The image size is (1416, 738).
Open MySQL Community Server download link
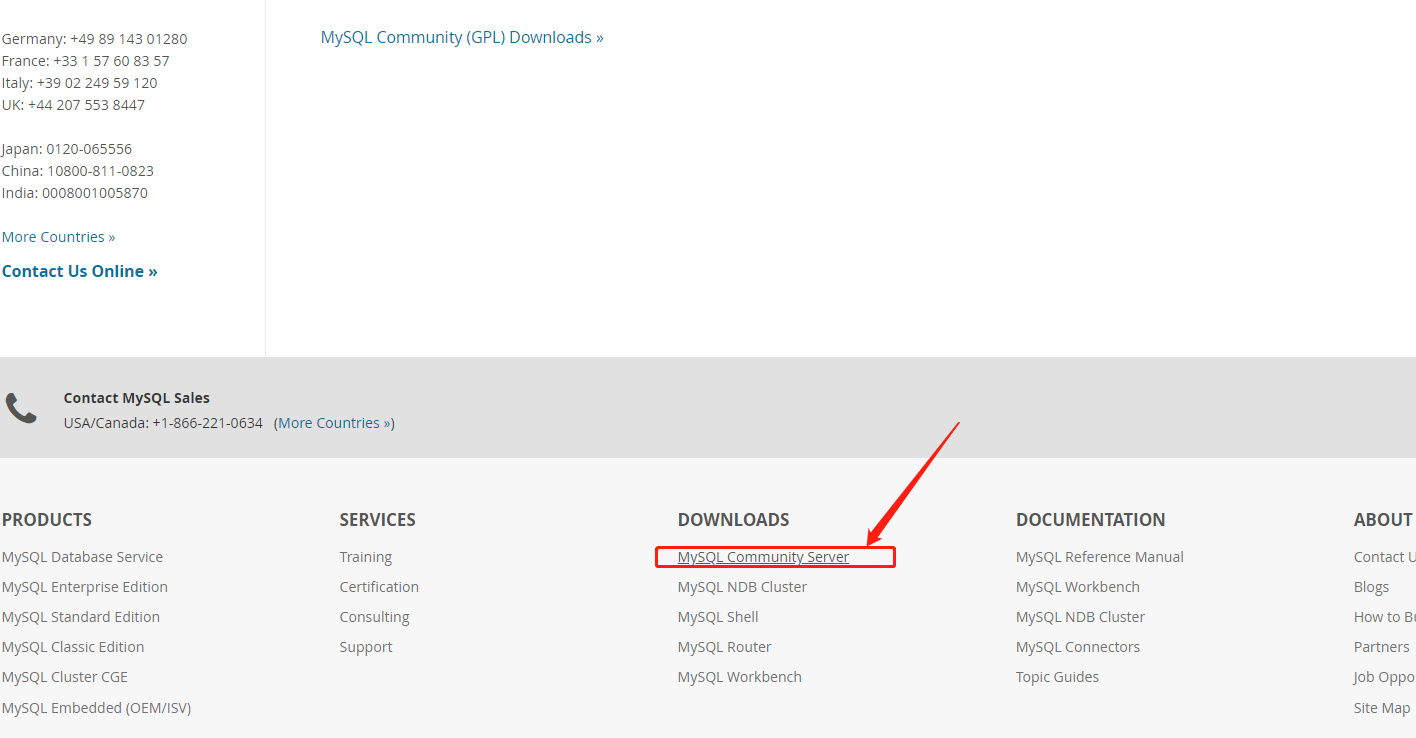click(x=763, y=557)
